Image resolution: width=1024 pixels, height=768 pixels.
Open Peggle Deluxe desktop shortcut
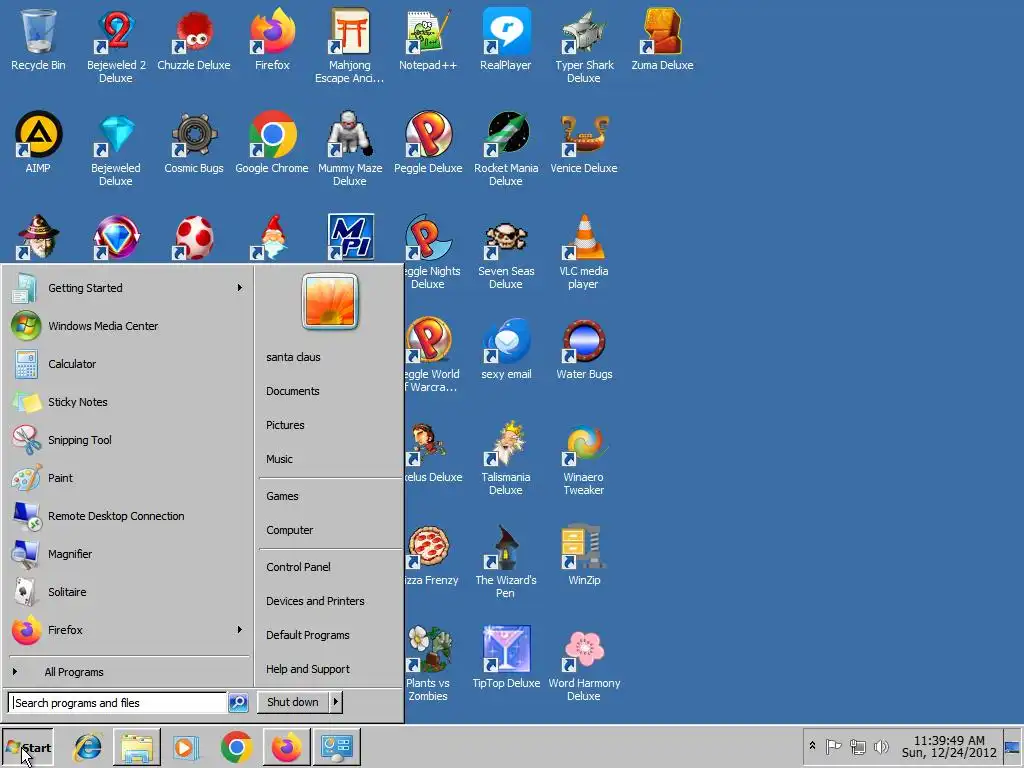tap(428, 142)
